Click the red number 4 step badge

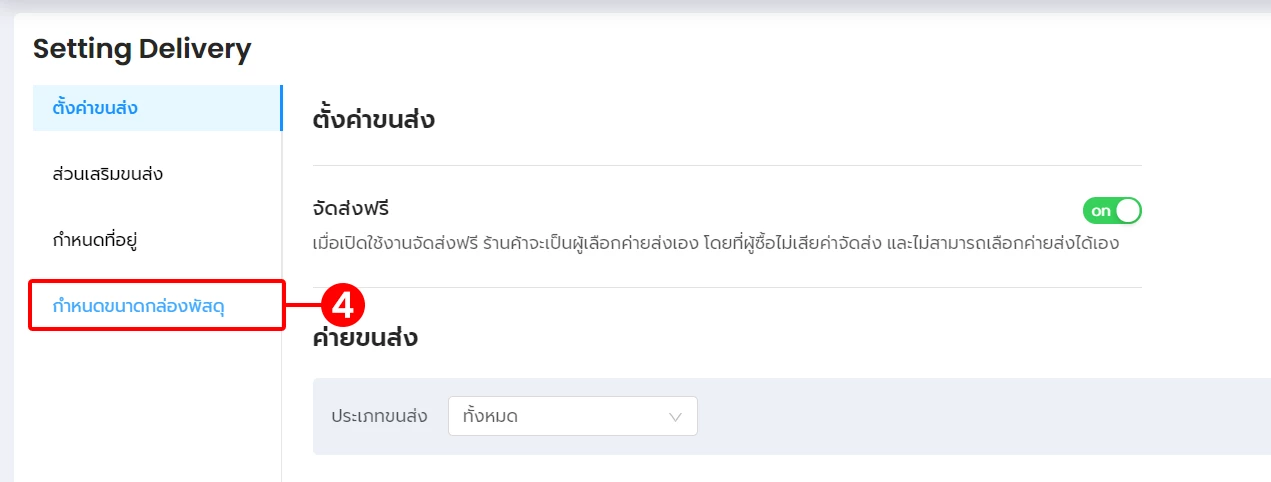342,305
